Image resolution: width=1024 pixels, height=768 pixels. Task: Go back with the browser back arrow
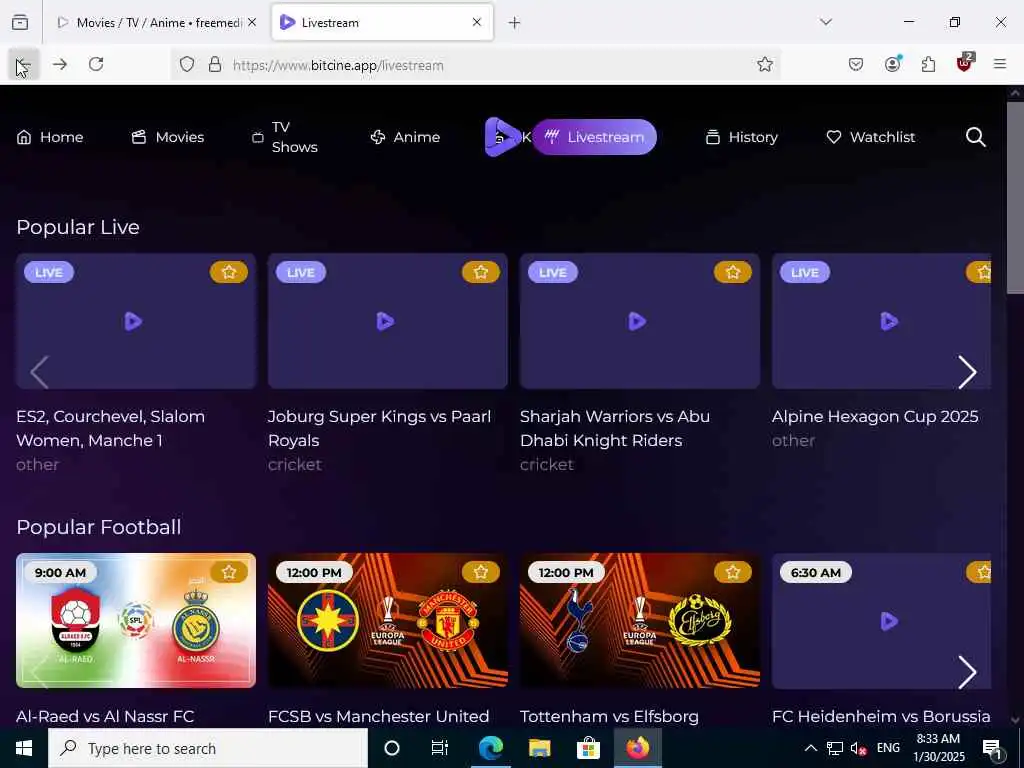(24, 65)
